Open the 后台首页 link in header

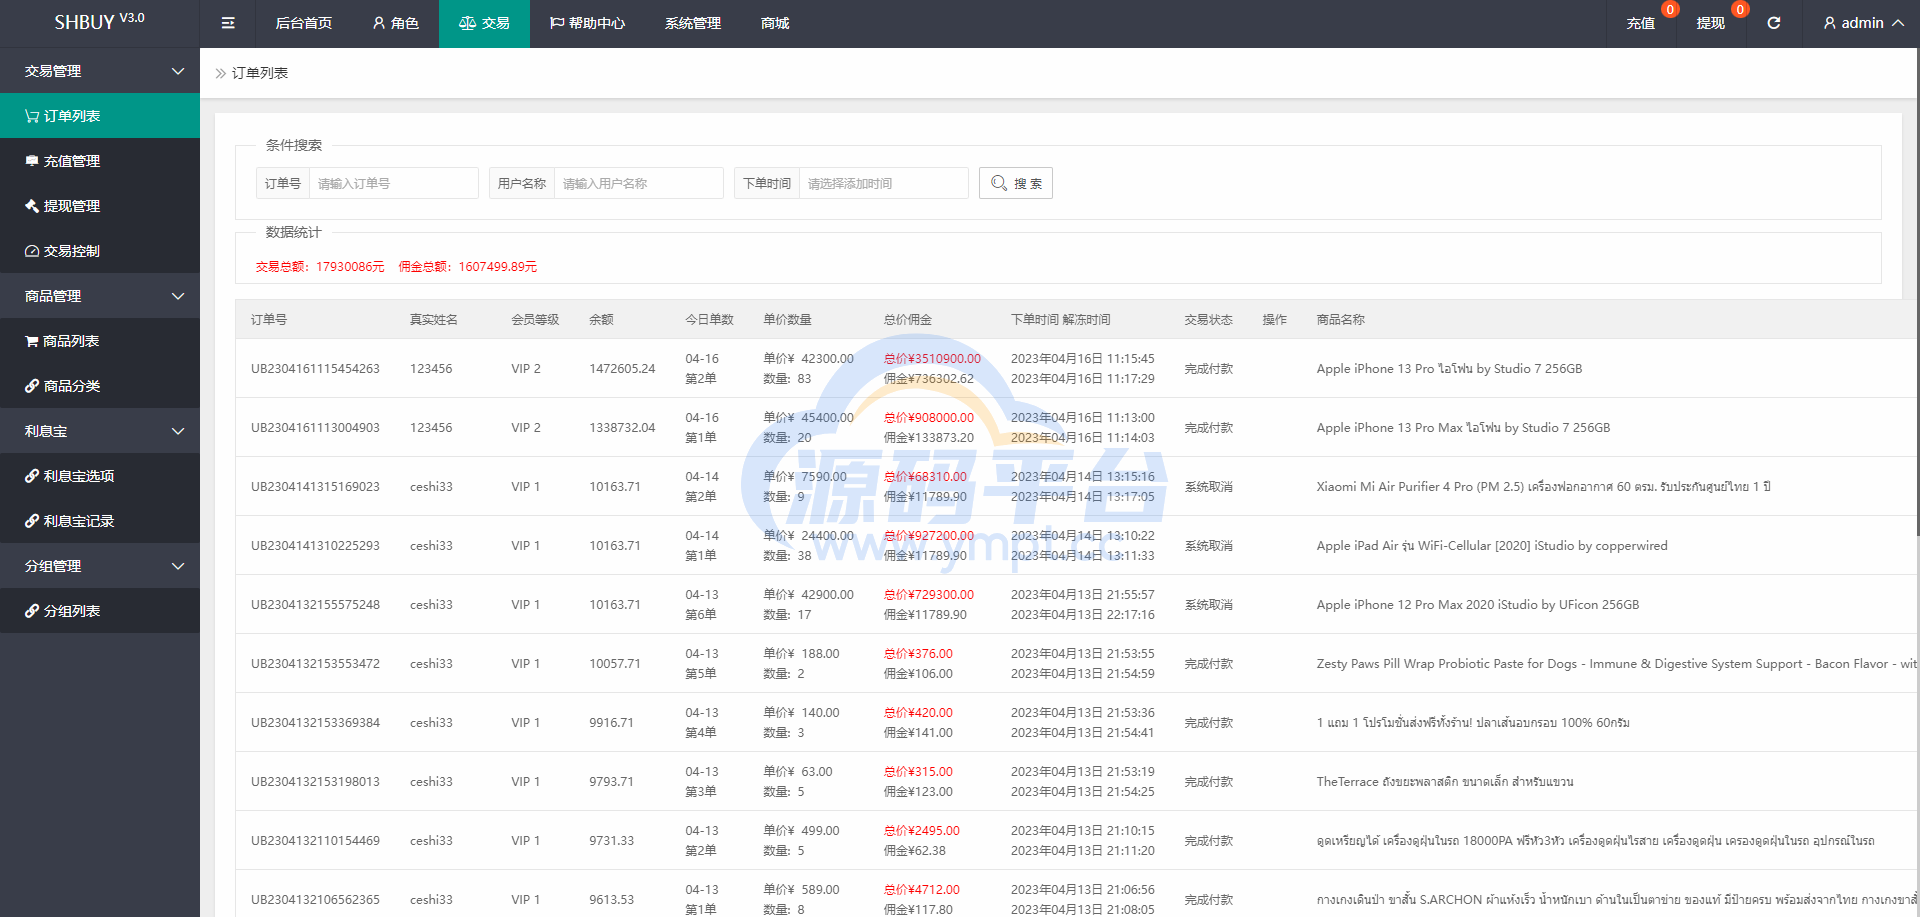[303, 23]
